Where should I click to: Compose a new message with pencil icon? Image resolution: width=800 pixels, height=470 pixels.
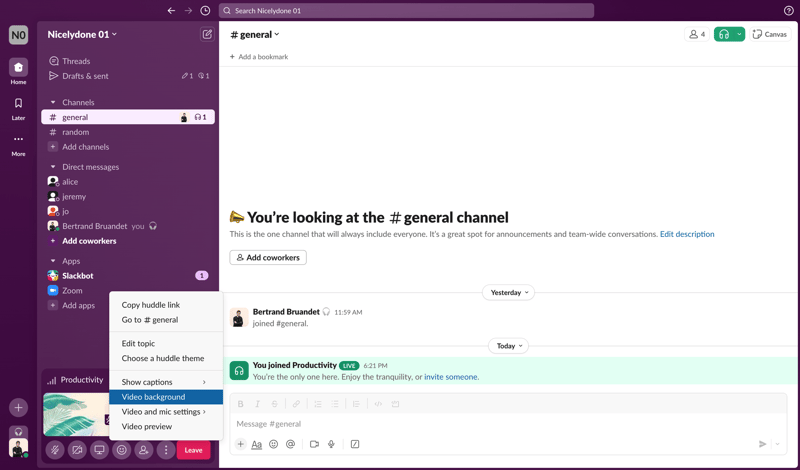pos(207,34)
